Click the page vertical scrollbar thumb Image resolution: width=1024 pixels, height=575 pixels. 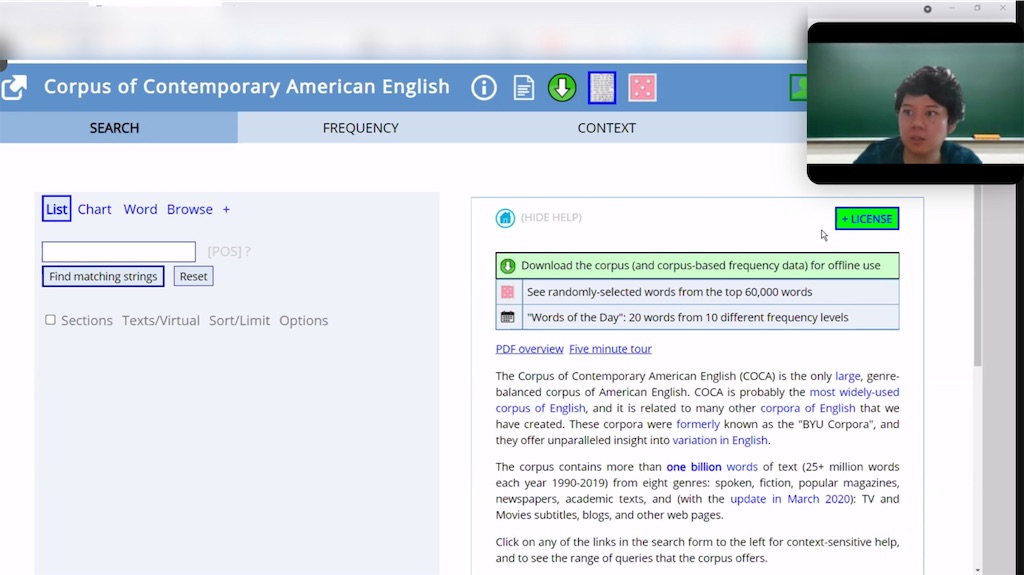[977, 274]
